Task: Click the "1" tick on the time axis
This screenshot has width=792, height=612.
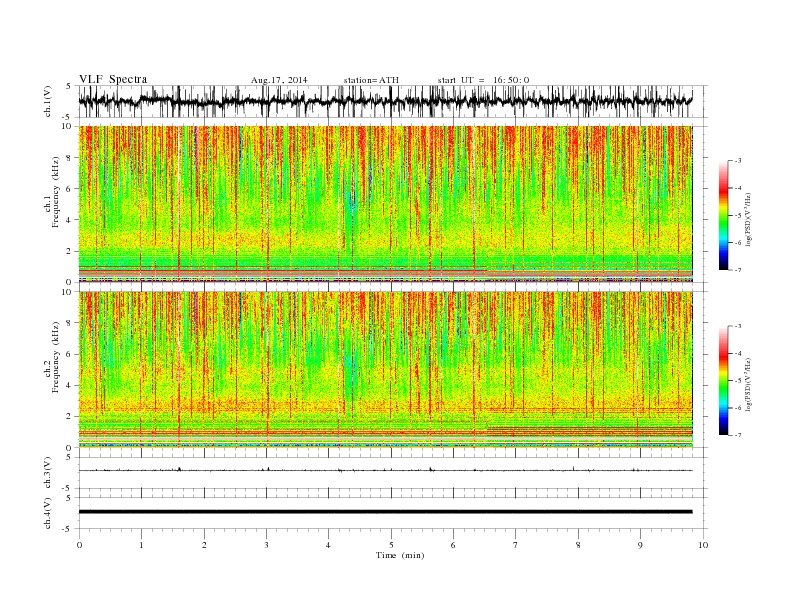Action: [141, 545]
